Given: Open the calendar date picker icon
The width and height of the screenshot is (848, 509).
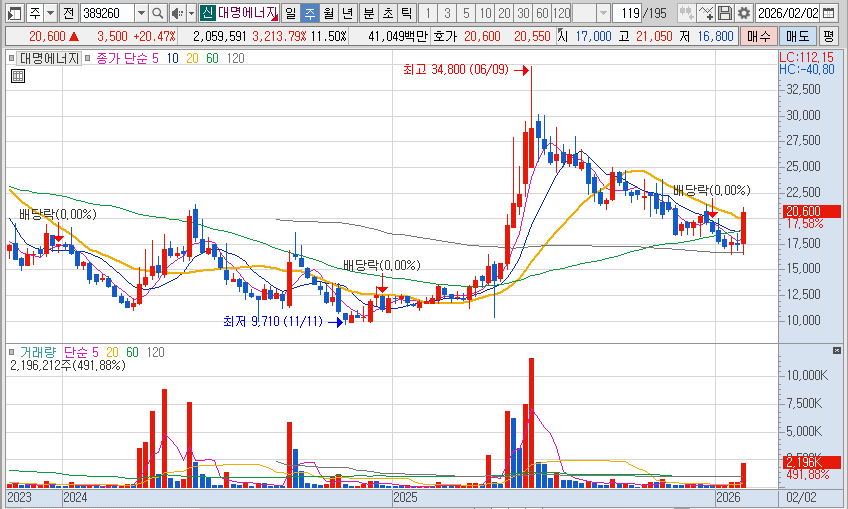Looking at the screenshot, I should pos(828,12).
